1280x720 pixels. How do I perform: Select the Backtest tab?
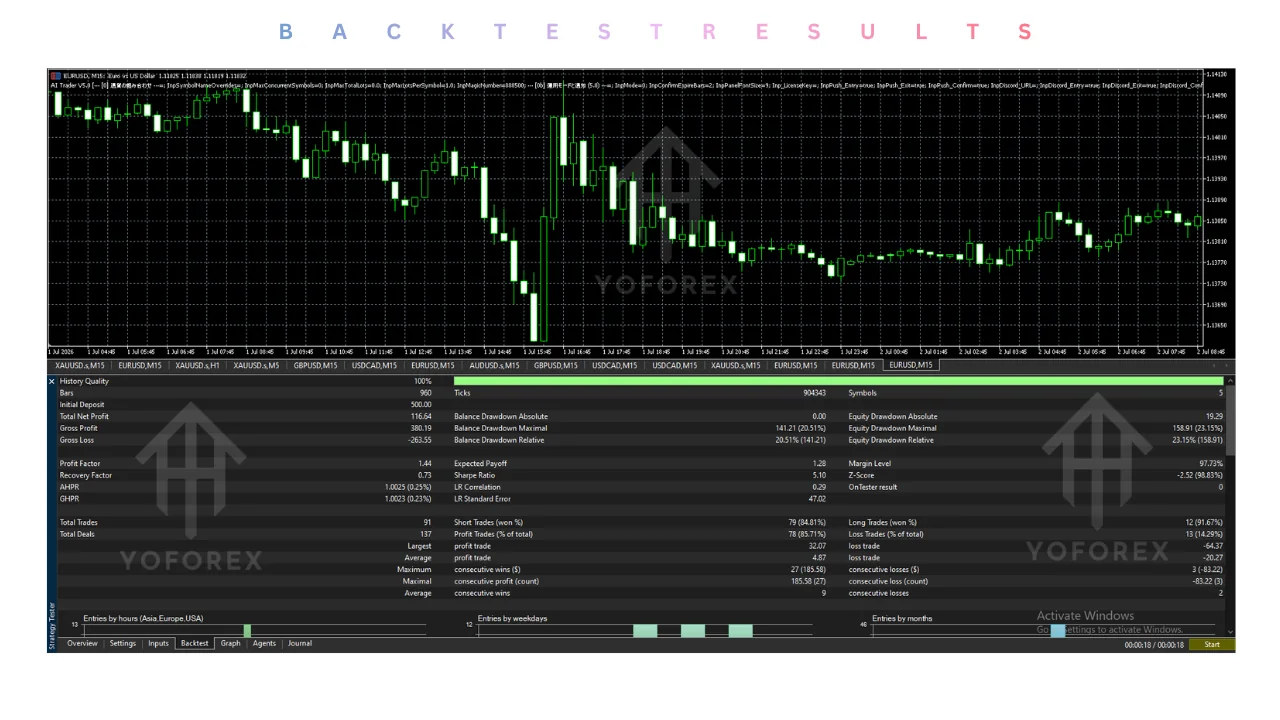tap(194, 643)
